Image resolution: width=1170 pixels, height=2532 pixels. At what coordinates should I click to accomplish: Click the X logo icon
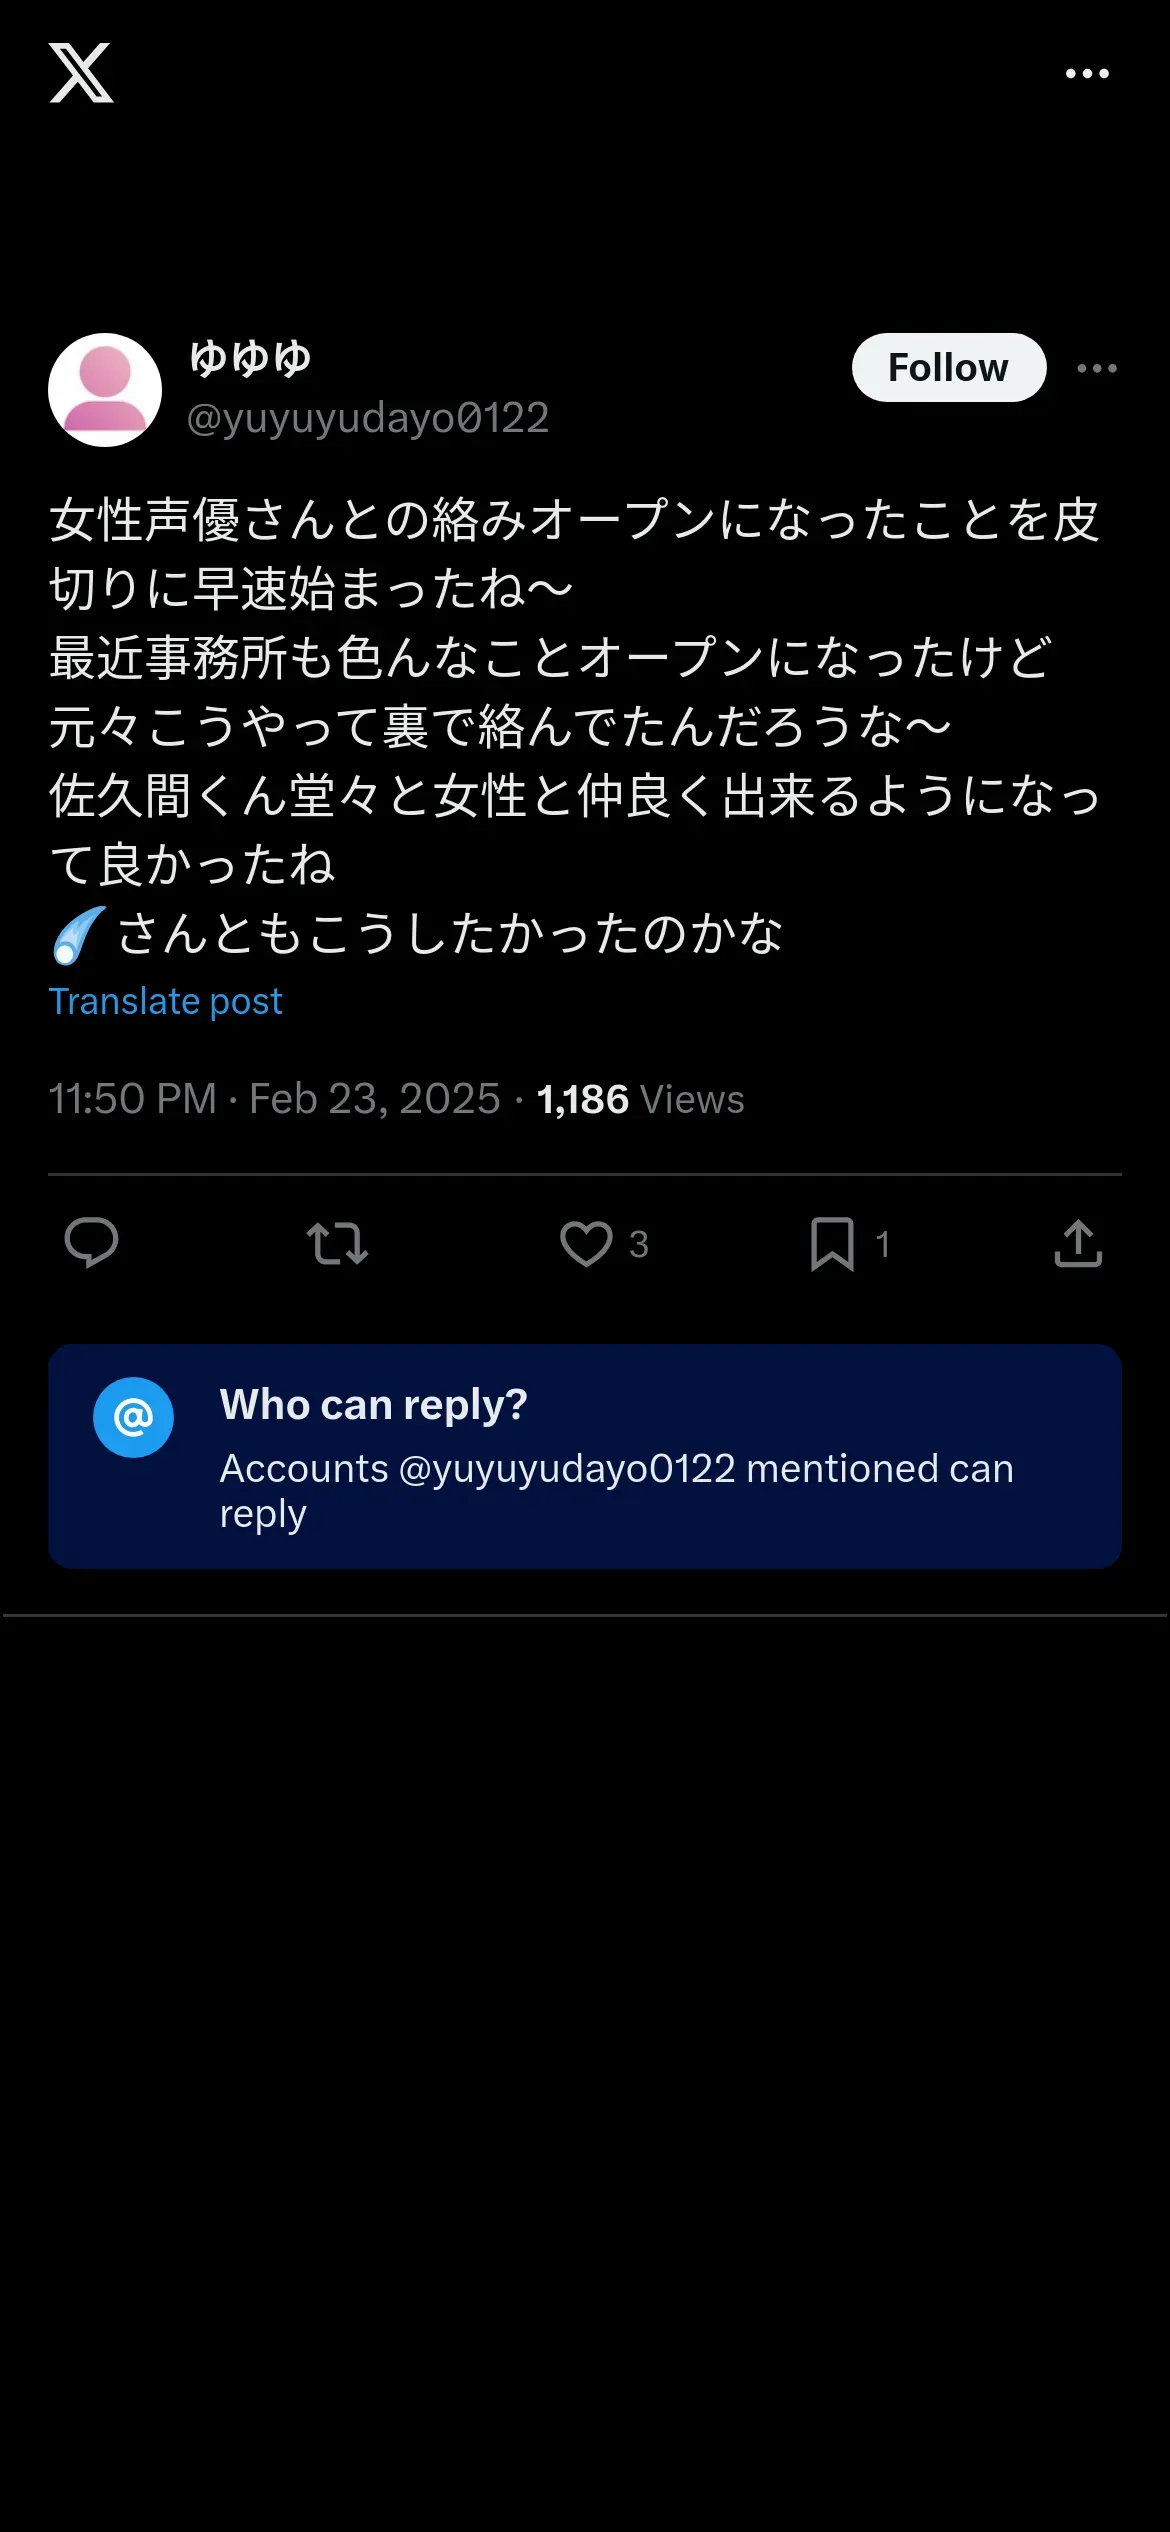click(x=81, y=73)
